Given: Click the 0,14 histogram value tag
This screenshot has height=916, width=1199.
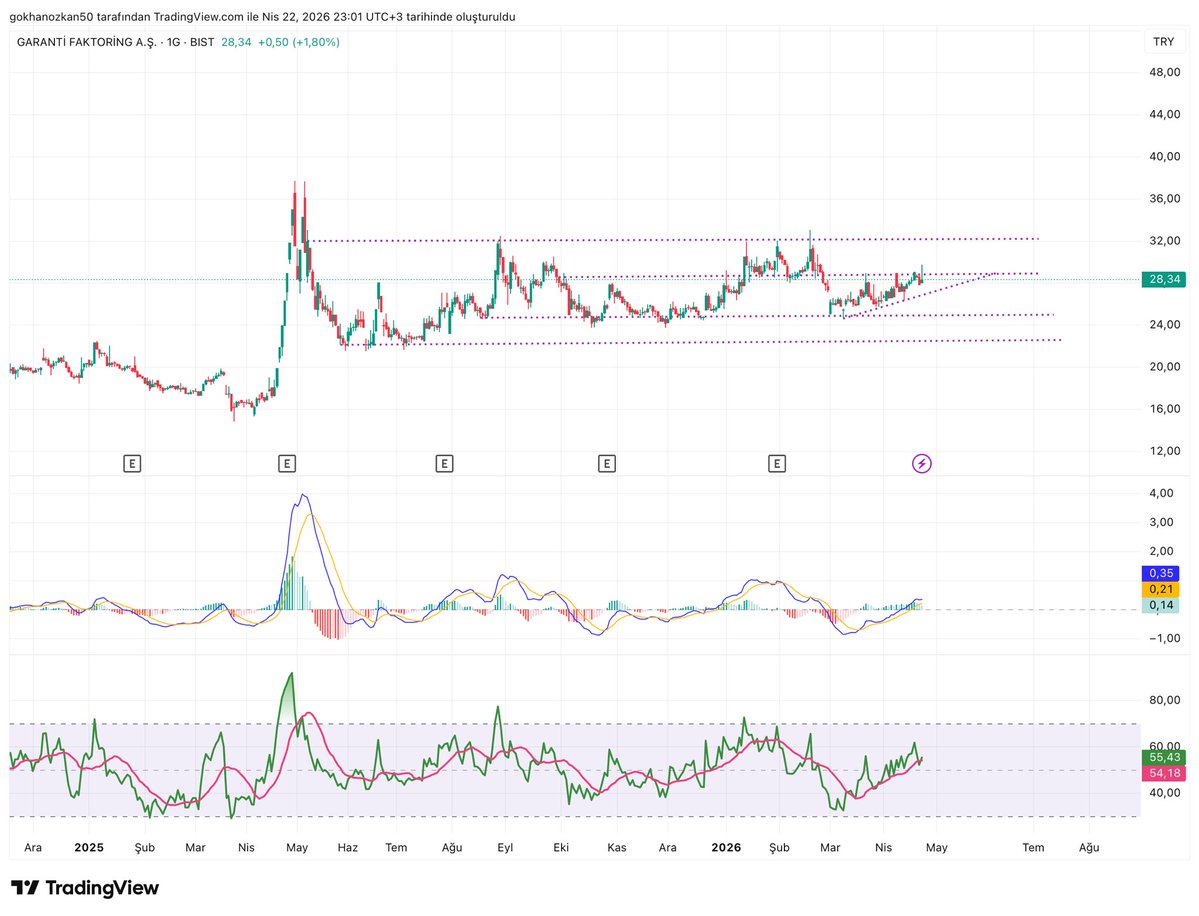Looking at the screenshot, I should pyautogui.click(x=1161, y=605).
